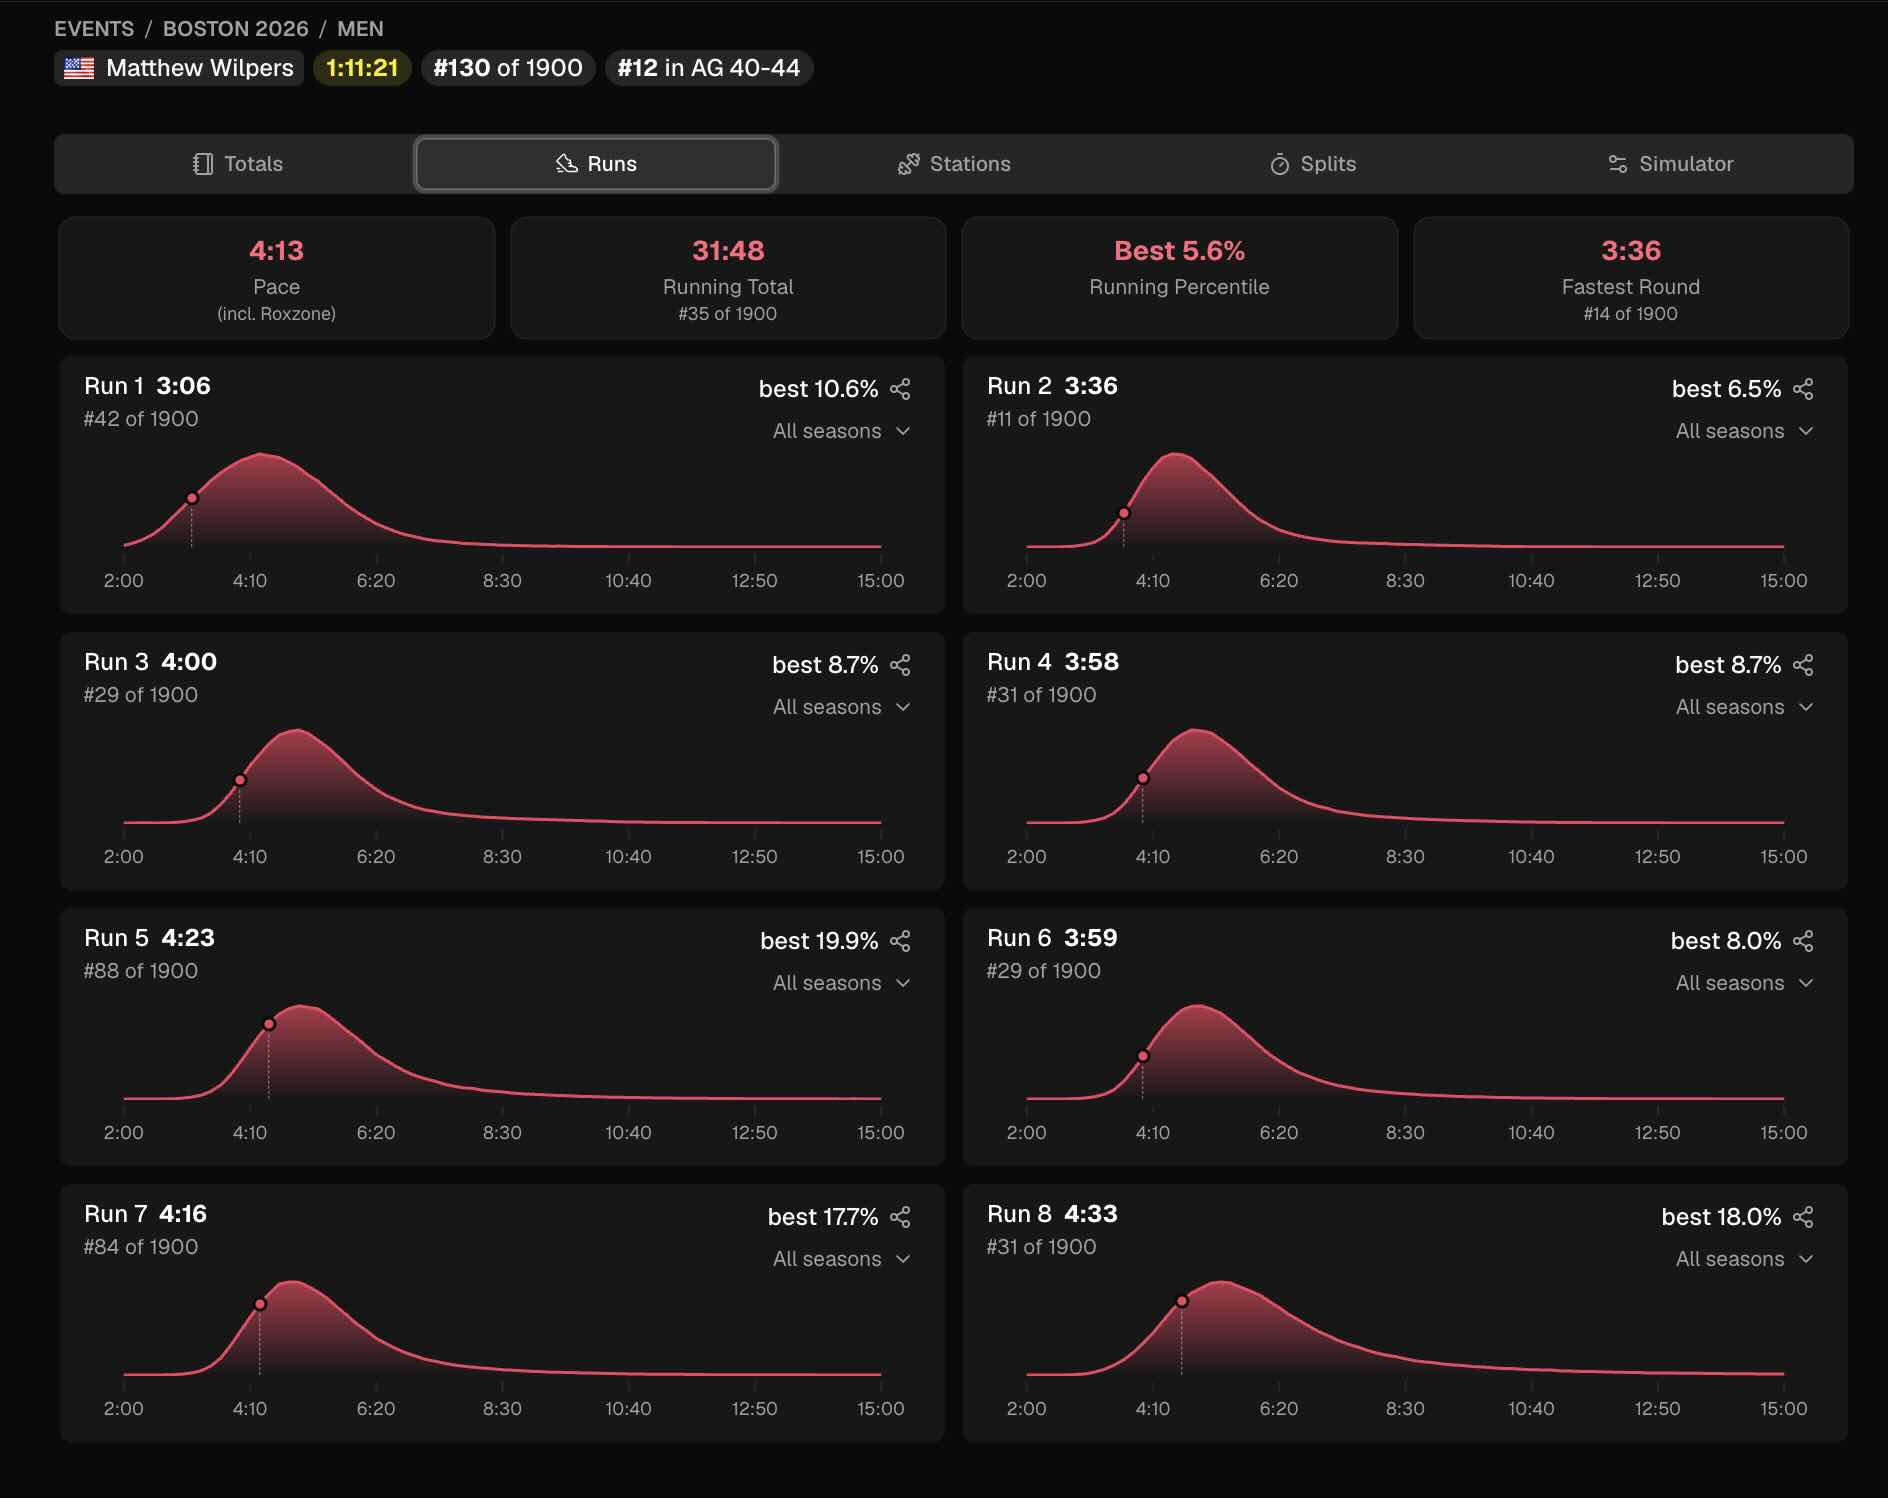Click the Run 1 marker on curve
Screen dimensions: 1888x1498
tap(192, 498)
